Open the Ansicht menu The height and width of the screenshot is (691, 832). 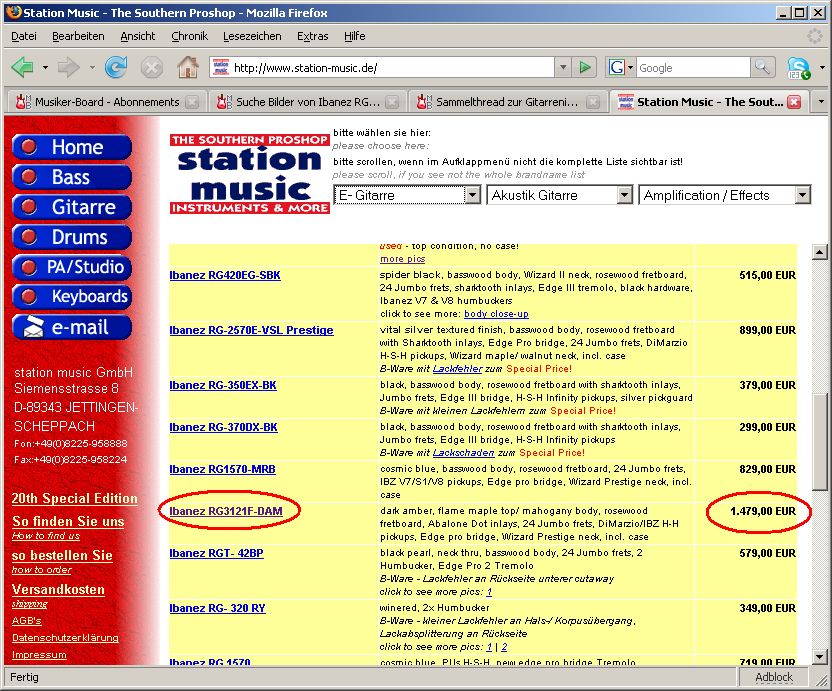(x=137, y=36)
